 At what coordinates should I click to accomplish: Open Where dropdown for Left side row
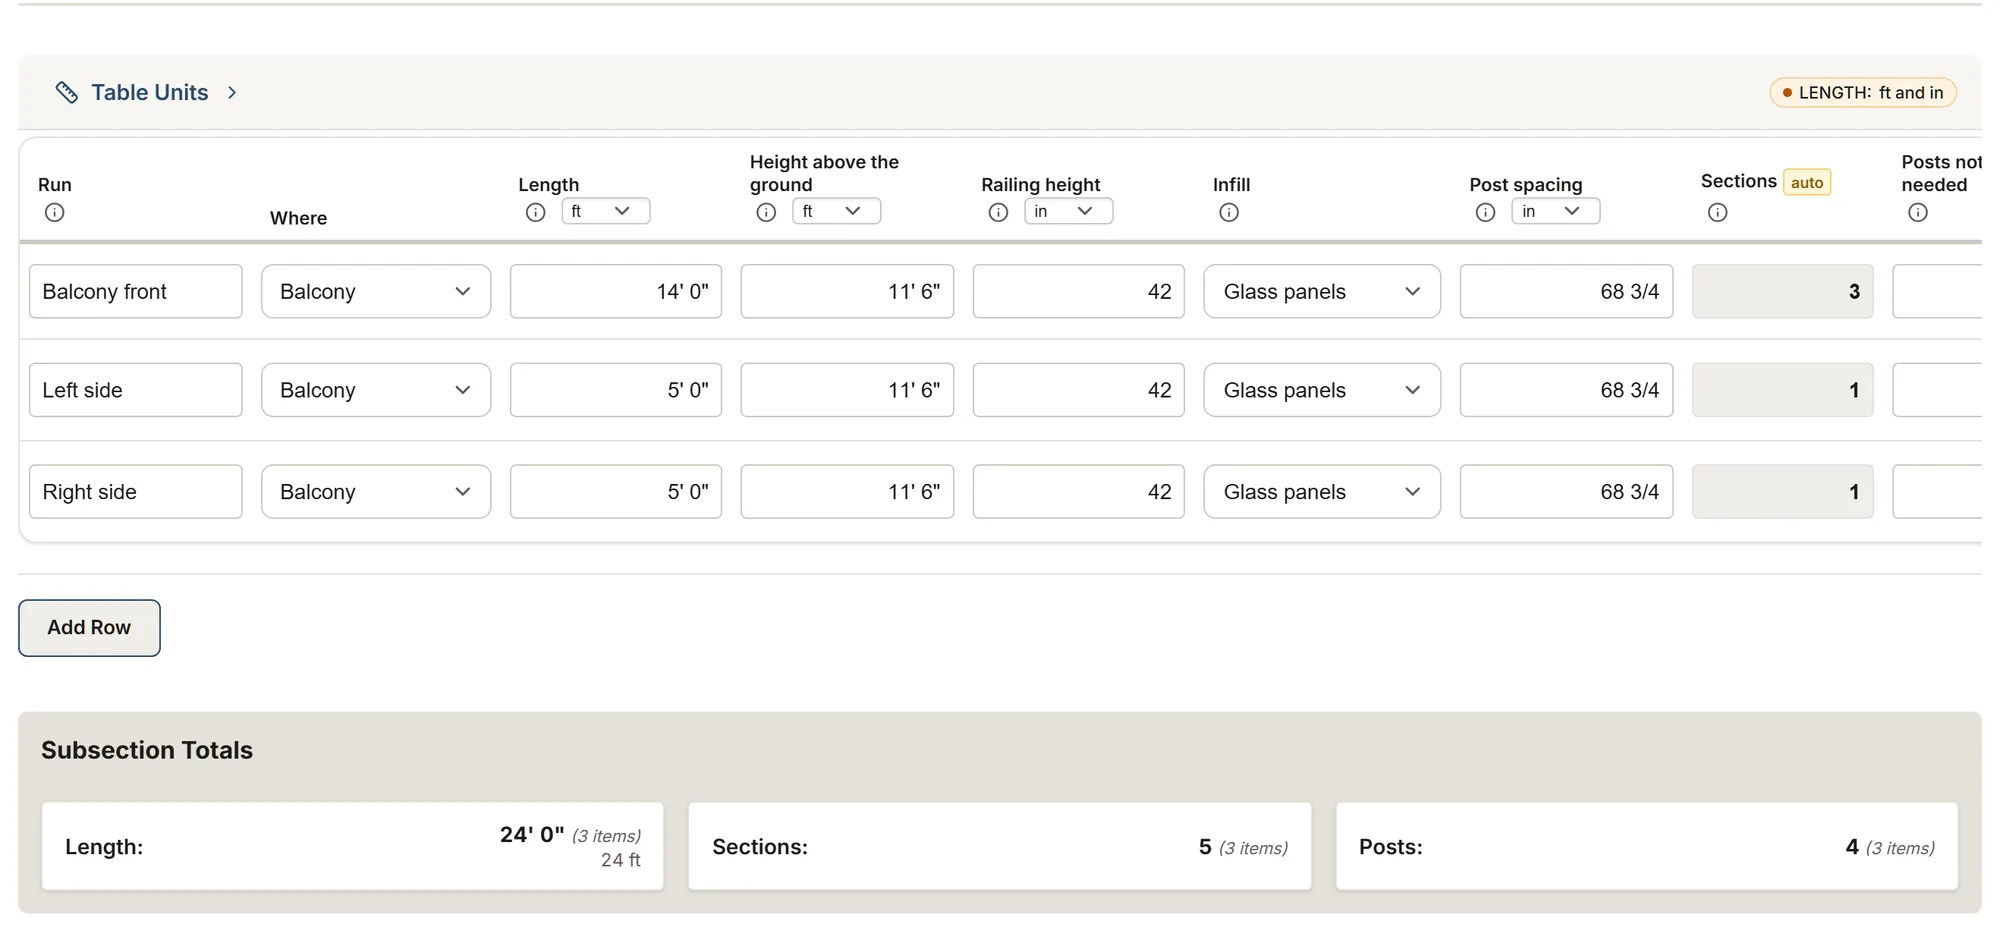pos(376,390)
